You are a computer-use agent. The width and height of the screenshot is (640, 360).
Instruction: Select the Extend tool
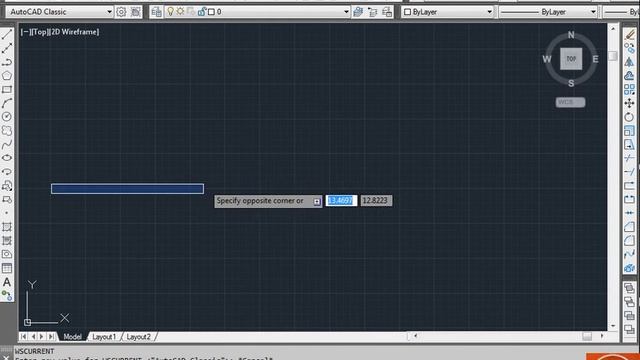pyautogui.click(x=629, y=172)
